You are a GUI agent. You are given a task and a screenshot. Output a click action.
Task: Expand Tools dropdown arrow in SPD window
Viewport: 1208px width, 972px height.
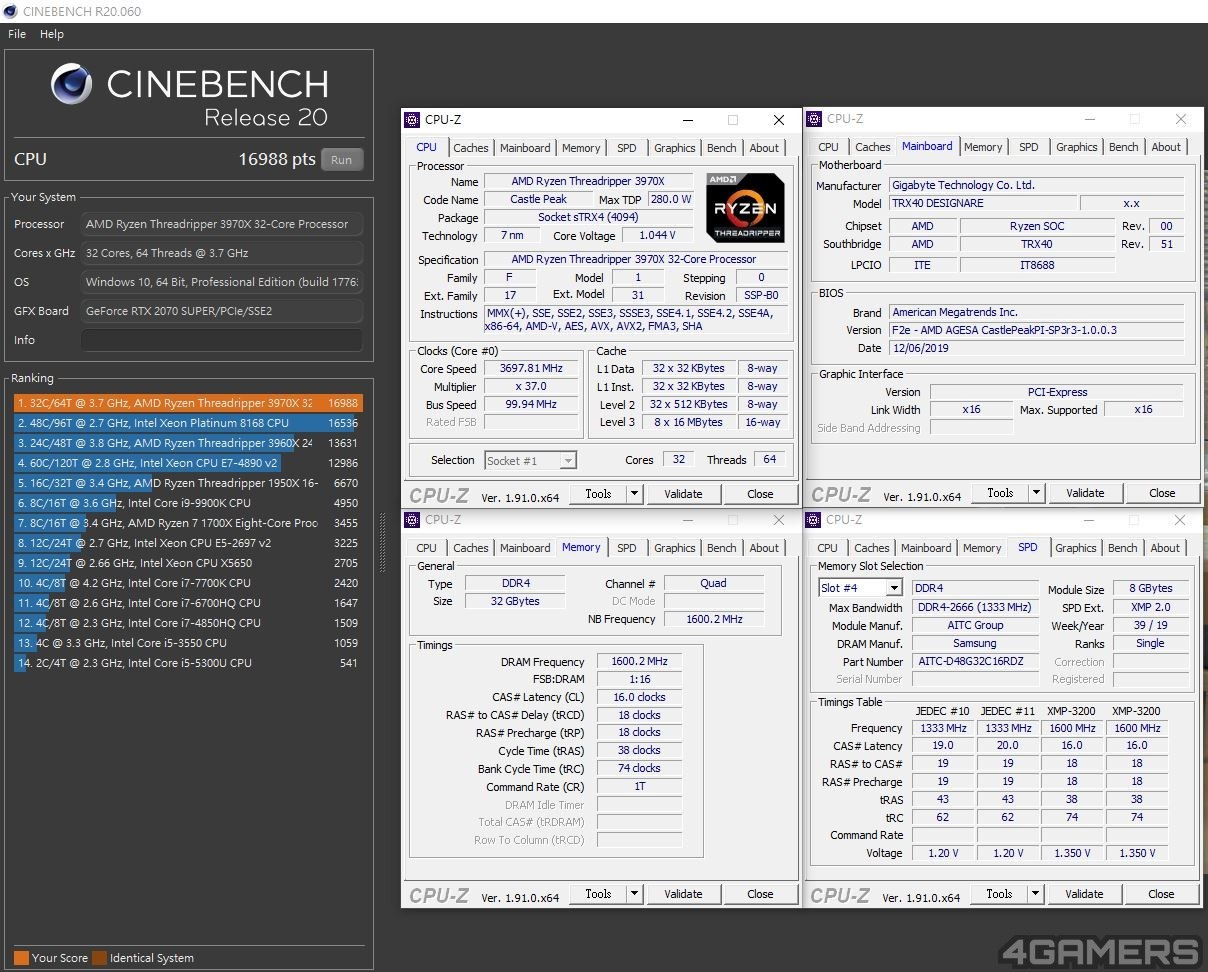pos(1035,894)
